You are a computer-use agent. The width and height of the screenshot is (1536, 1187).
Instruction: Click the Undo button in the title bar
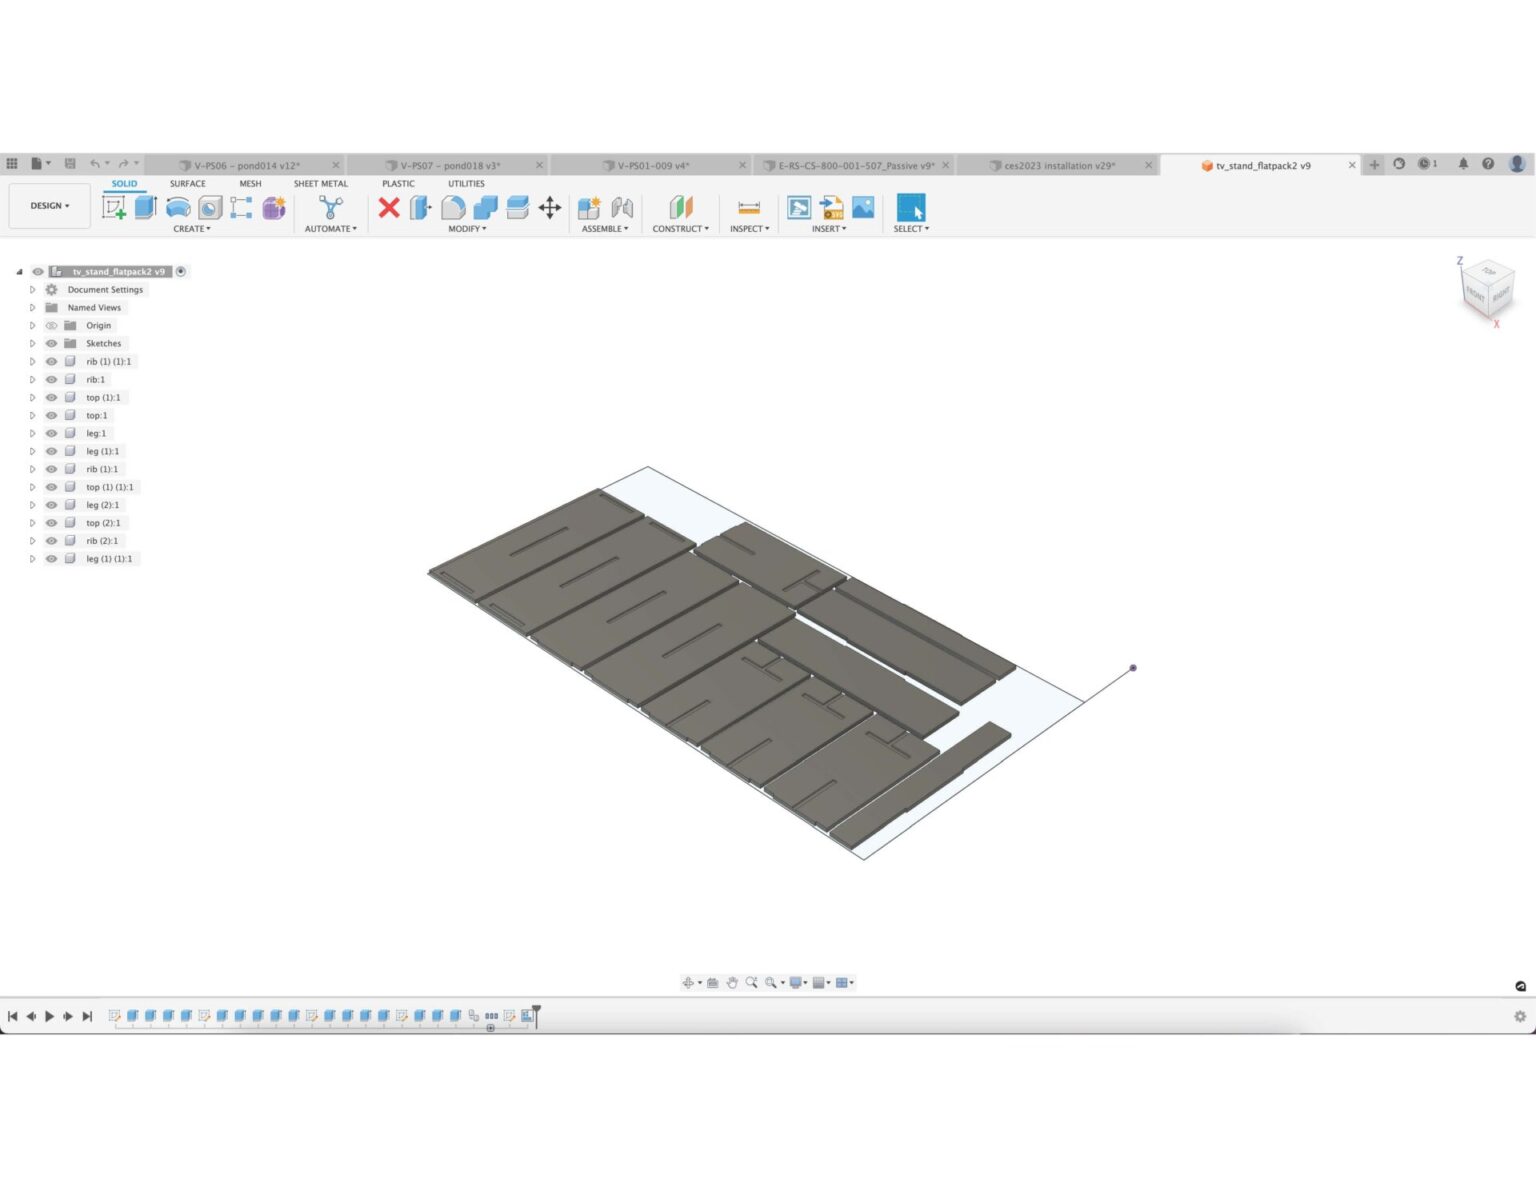[95, 162]
